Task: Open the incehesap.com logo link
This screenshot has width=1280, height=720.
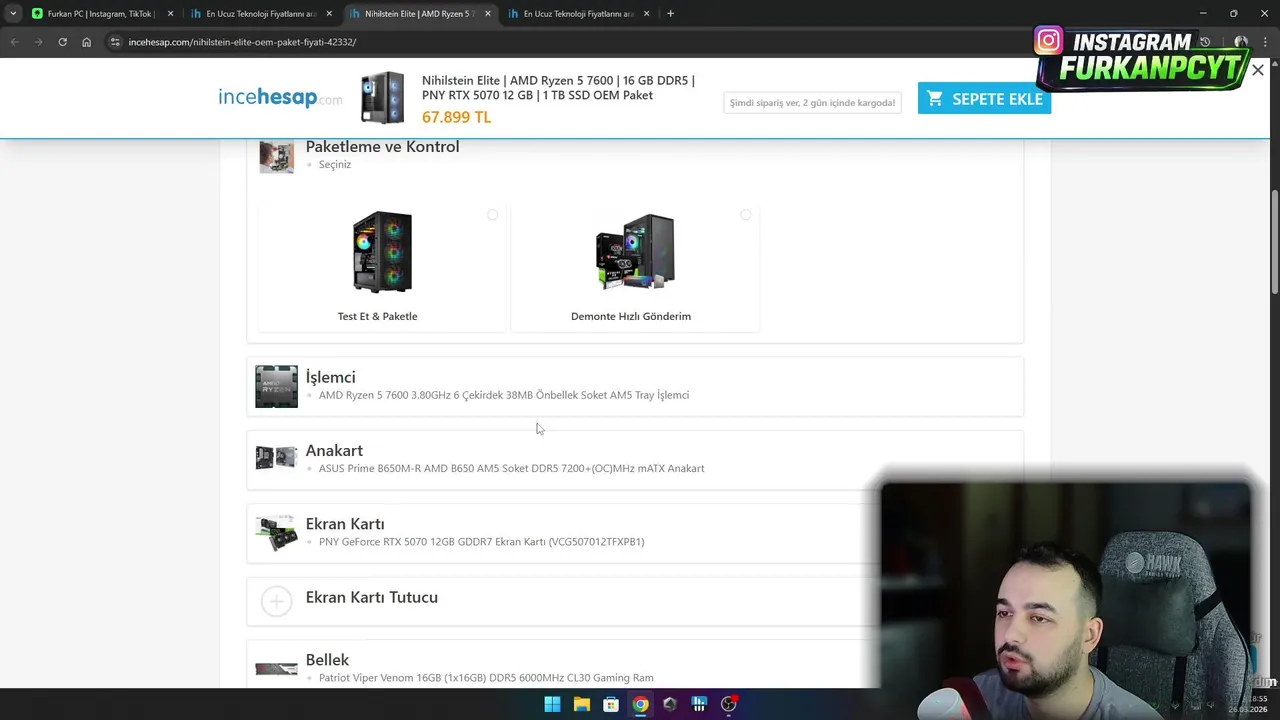Action: tap(280, 98)
